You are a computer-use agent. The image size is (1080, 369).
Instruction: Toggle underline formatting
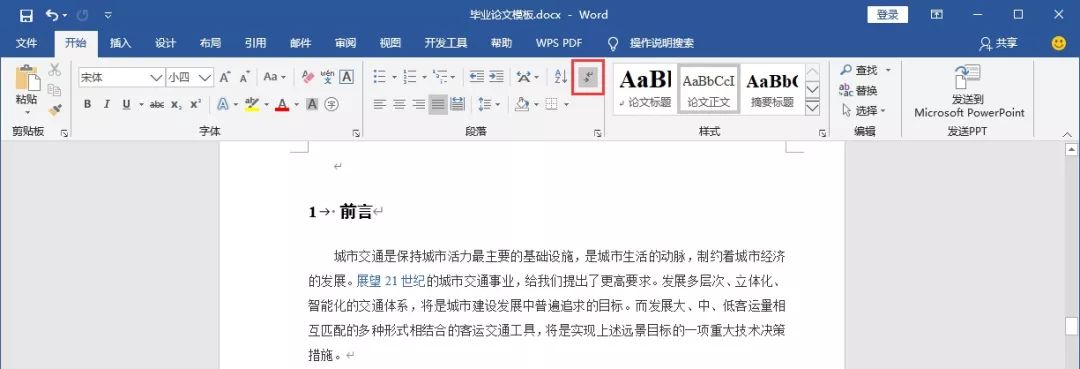pyautogui.click(x=126, y=105)
